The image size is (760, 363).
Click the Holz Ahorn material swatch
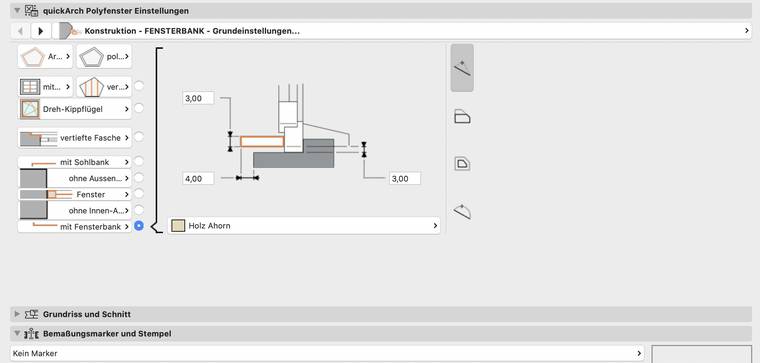(178, 226)
